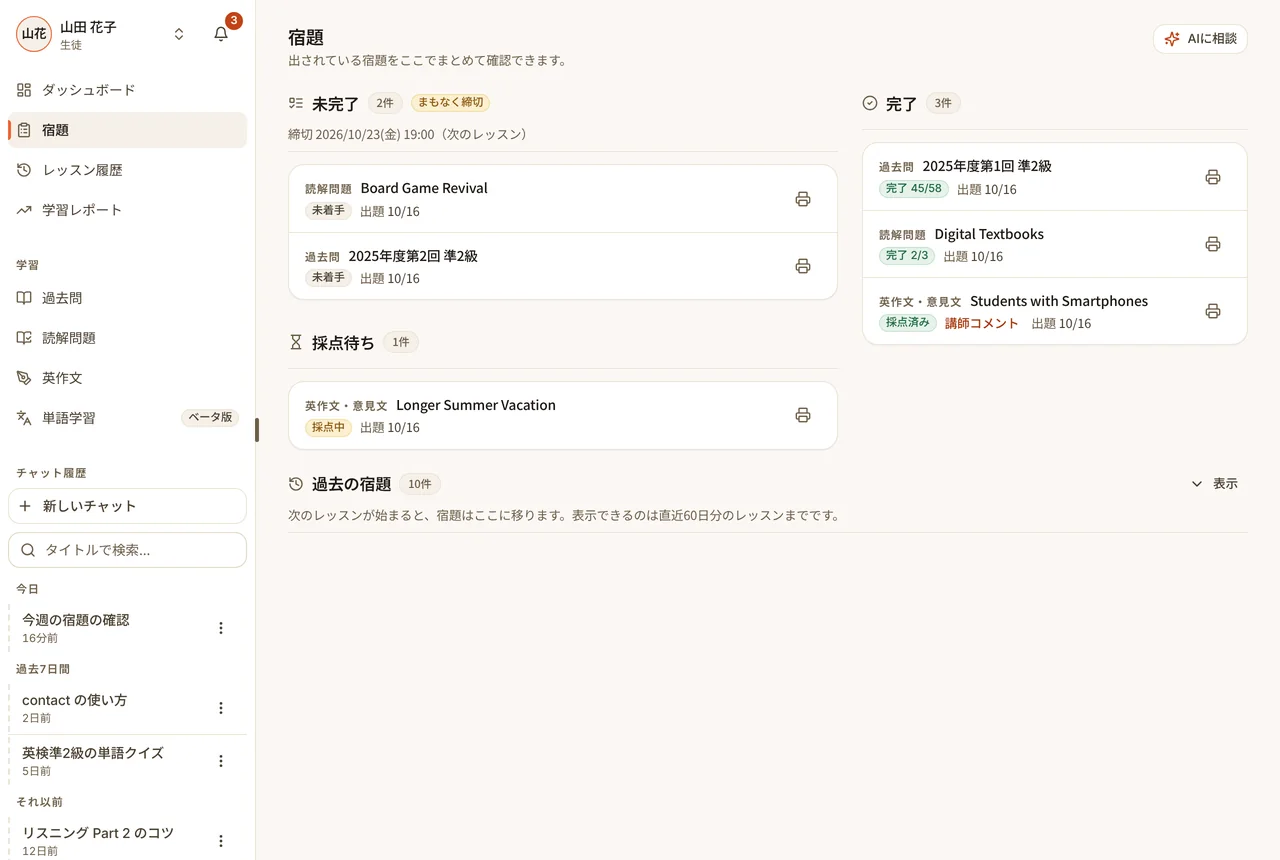Click the AIに相談 button

point(1200,39)
